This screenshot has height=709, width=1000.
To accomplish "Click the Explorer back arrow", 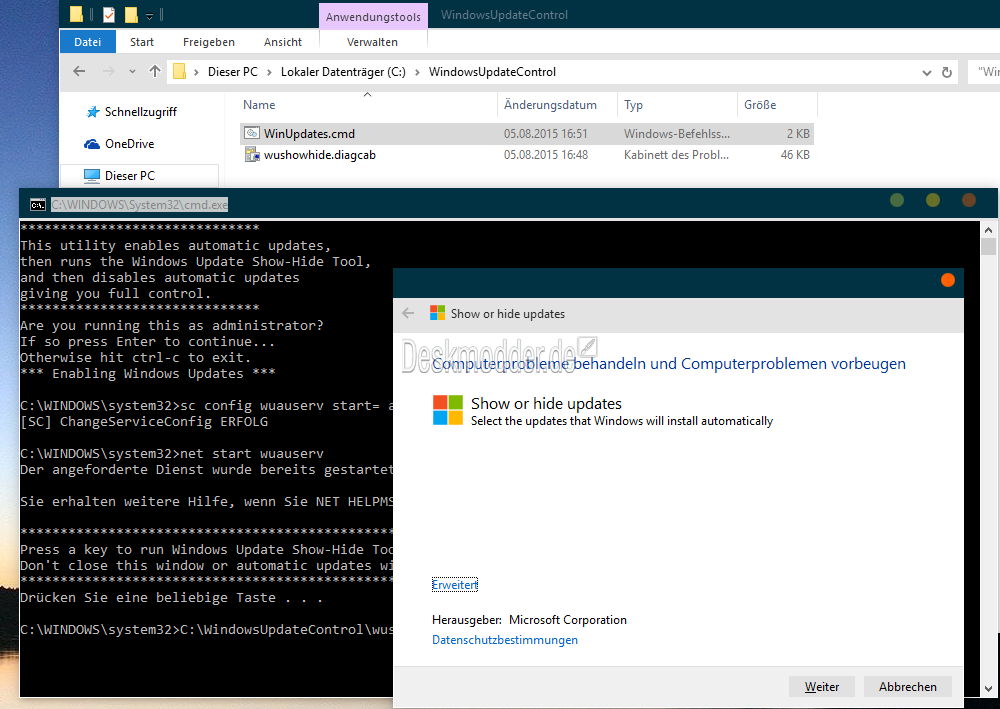I will 79,71.
